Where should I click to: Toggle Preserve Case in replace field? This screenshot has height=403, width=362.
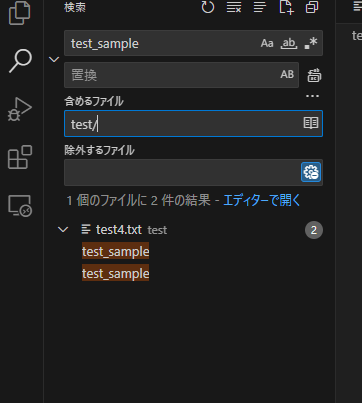click(x=287, y=74)
